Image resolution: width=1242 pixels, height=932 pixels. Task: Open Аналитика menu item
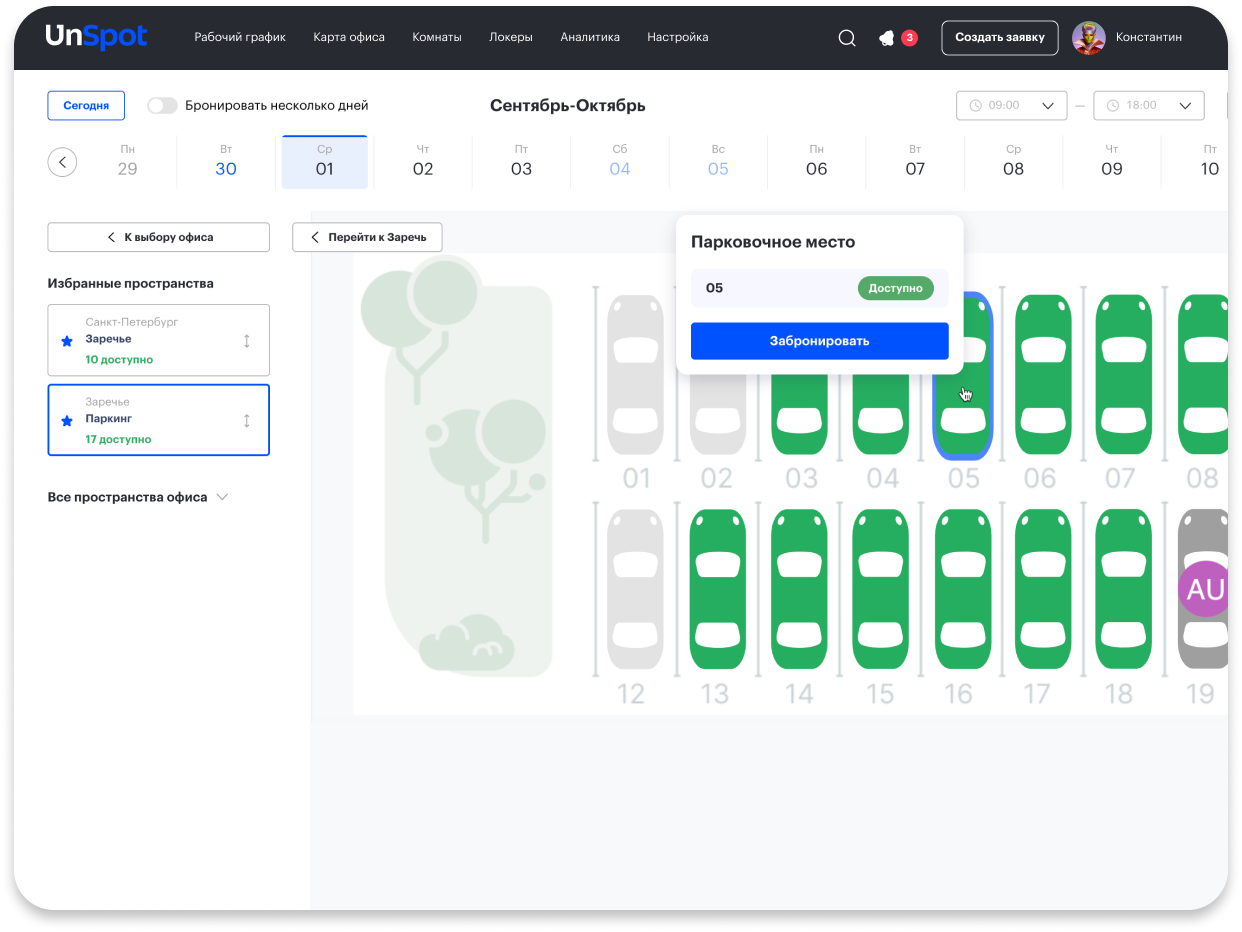coord(590,37)
